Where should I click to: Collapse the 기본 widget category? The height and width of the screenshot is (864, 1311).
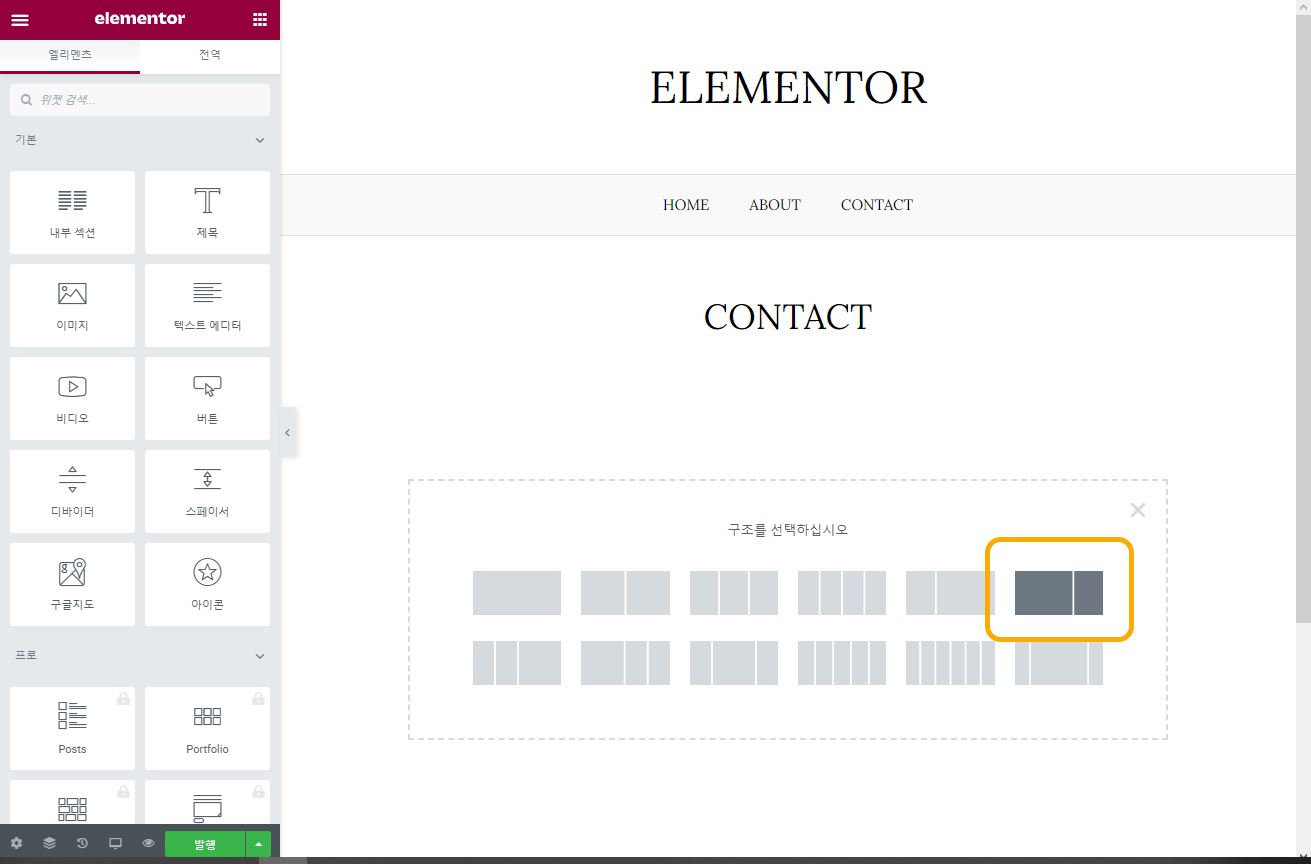coord(140,140)
